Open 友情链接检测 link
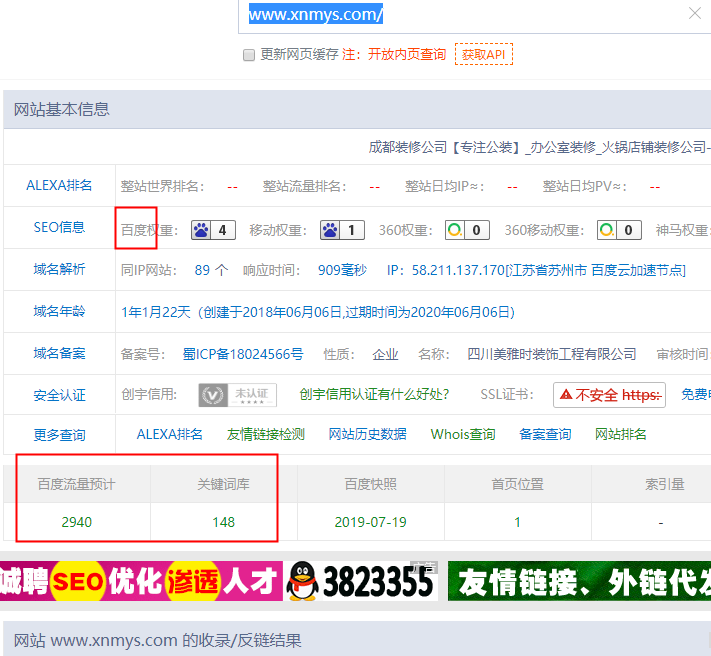This screenshot has height=656, width=711. pos(266,434)
